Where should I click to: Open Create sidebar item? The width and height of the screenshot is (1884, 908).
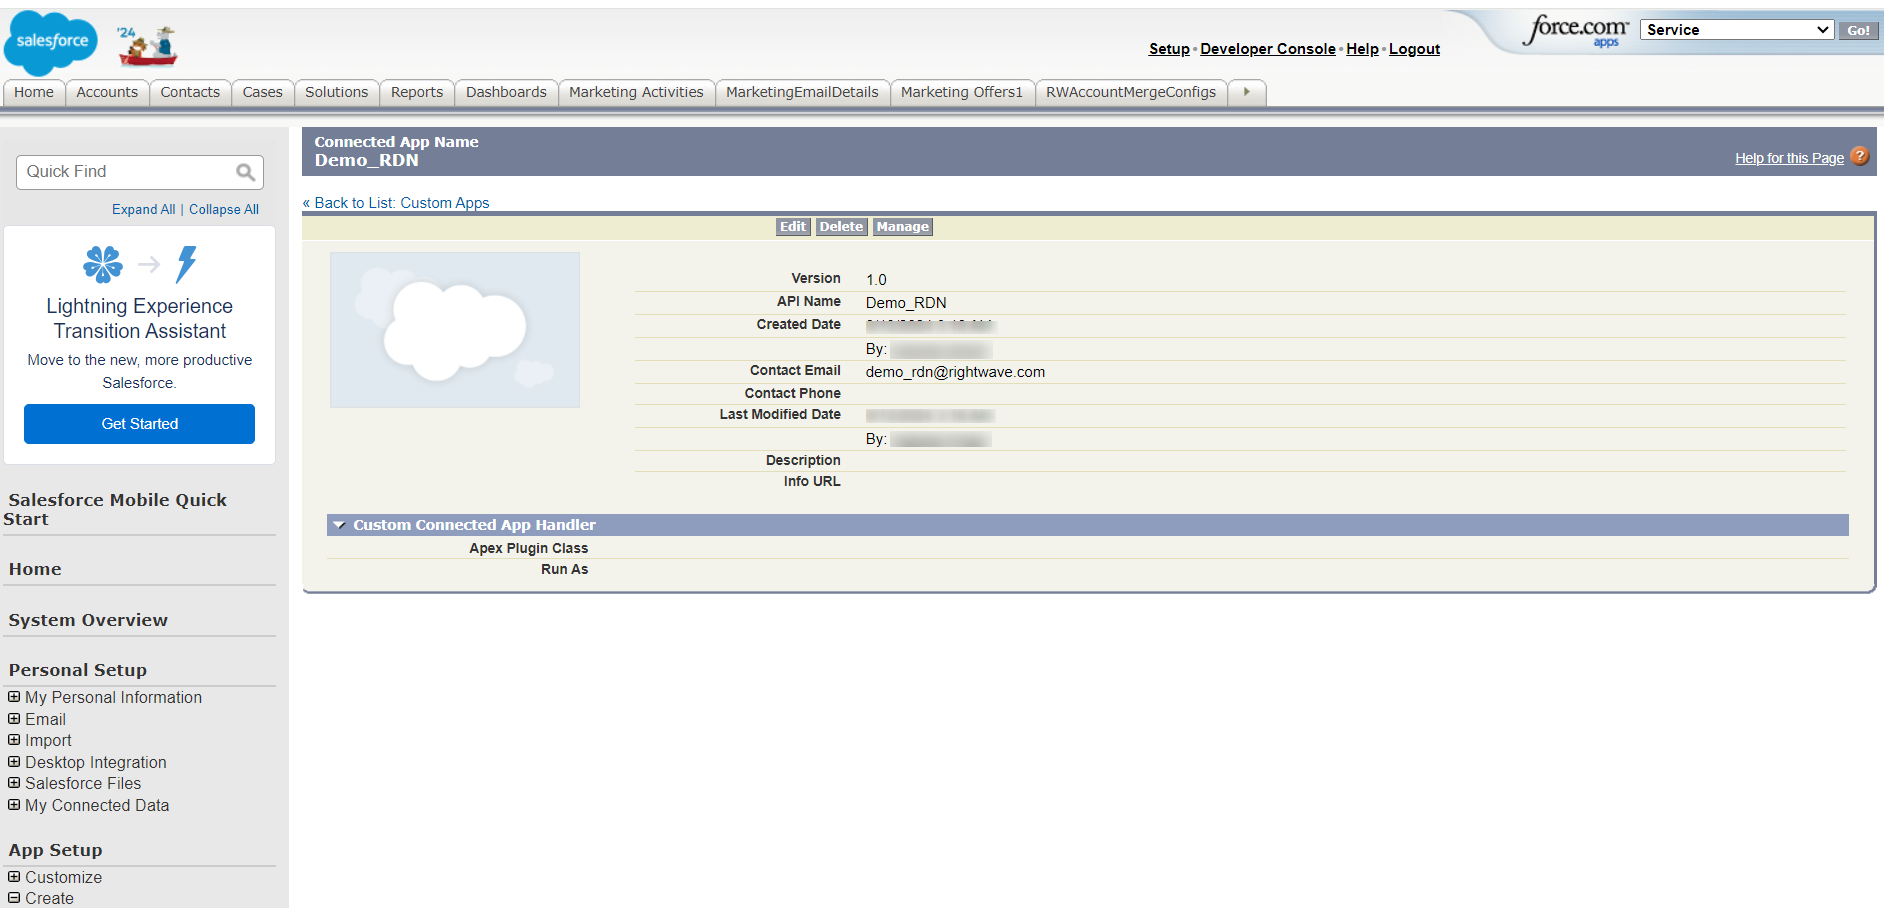(x=49, y=898)
